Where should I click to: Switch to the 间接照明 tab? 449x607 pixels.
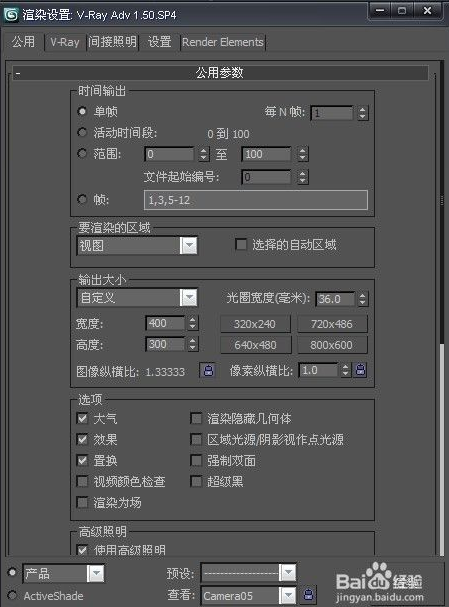click(x=112, y=42)
